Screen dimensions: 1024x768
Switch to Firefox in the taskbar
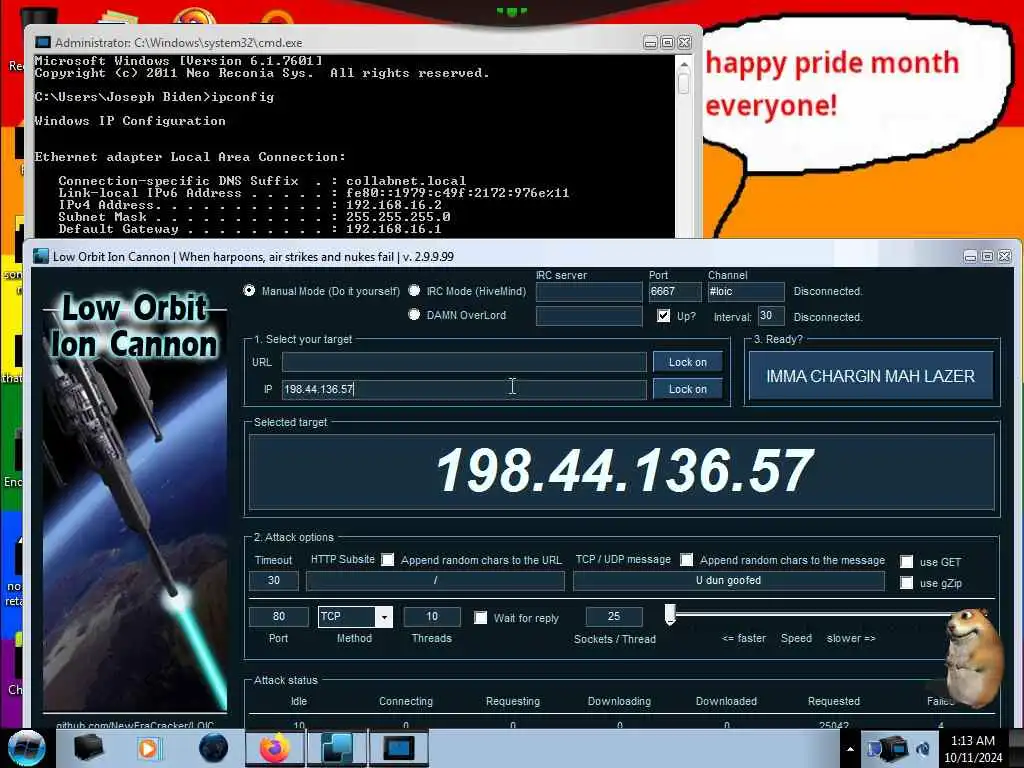coord(275,748)
